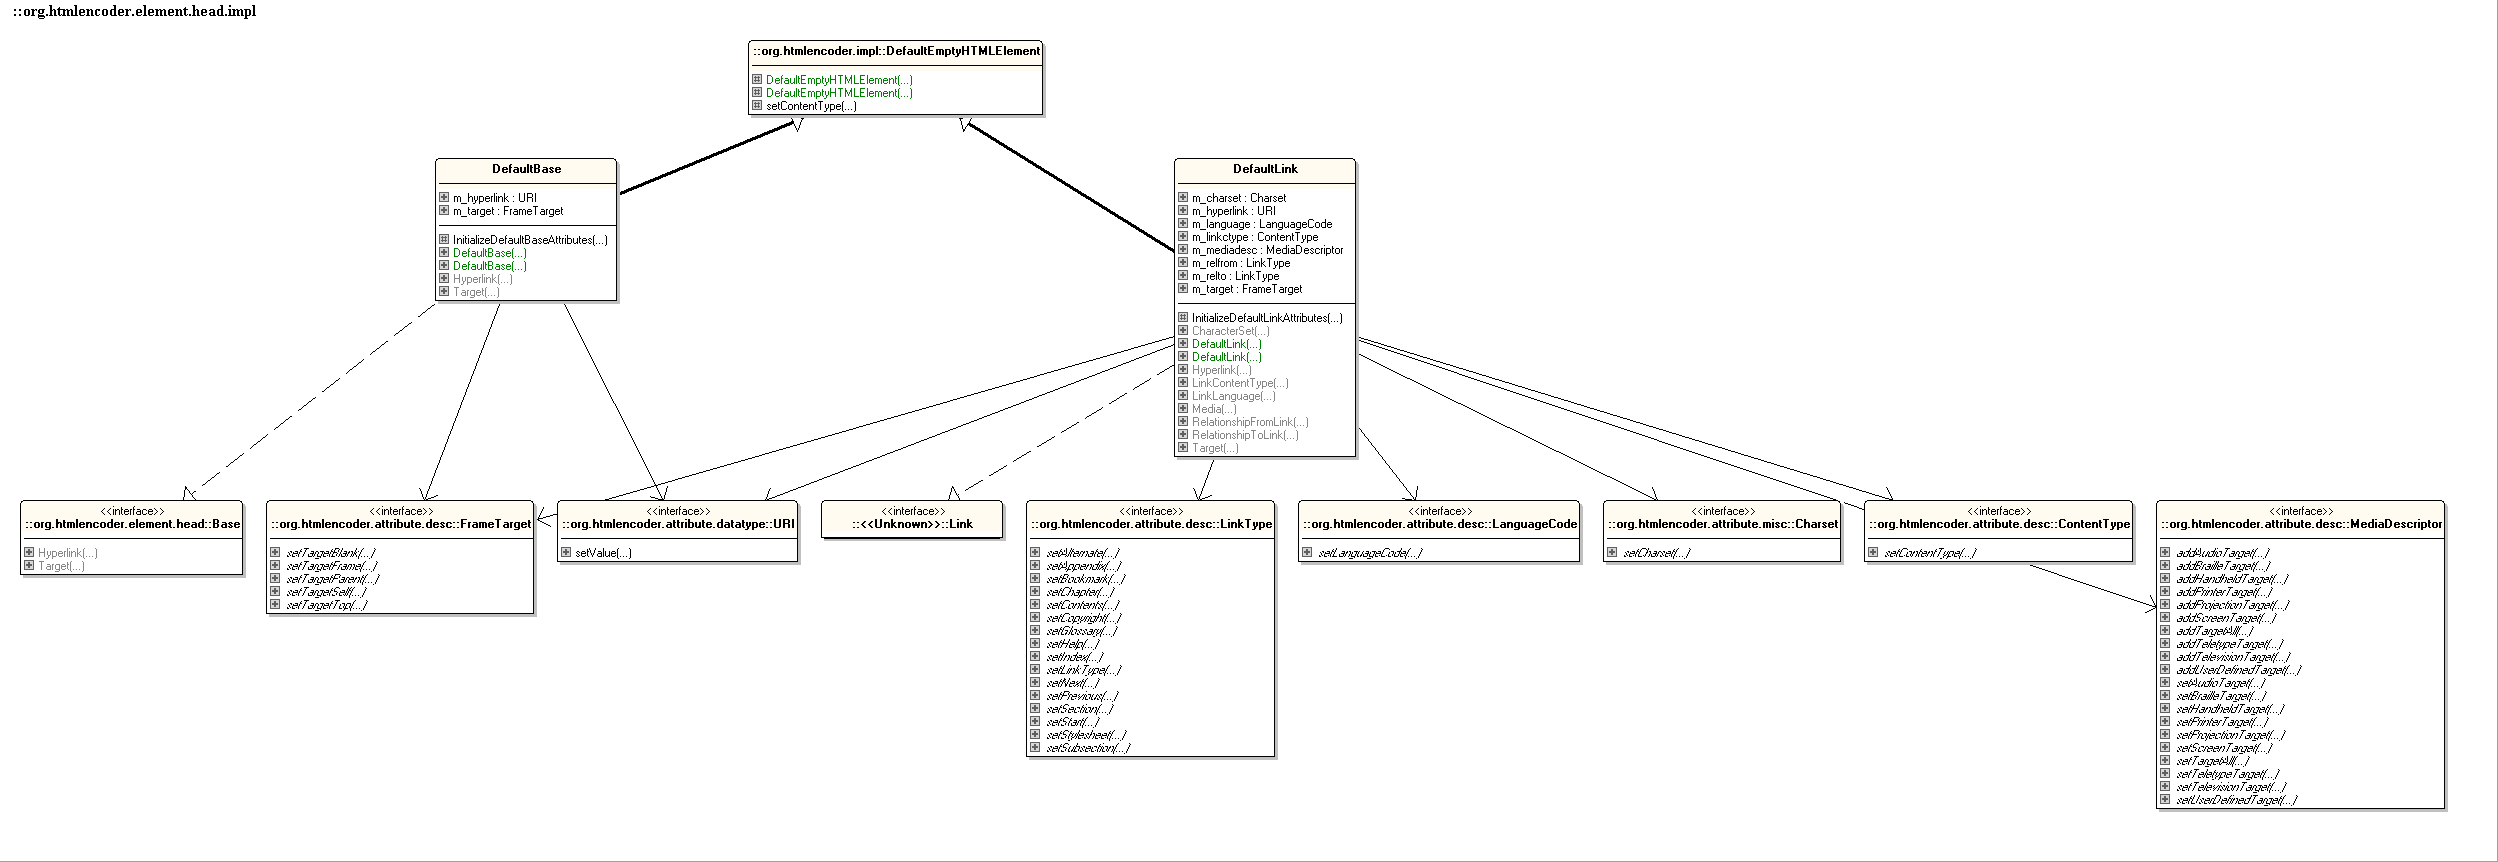Click setContentType(...) text in ContentType interface
Screen dimensions: 2498x862
[x=1930, y=553]
